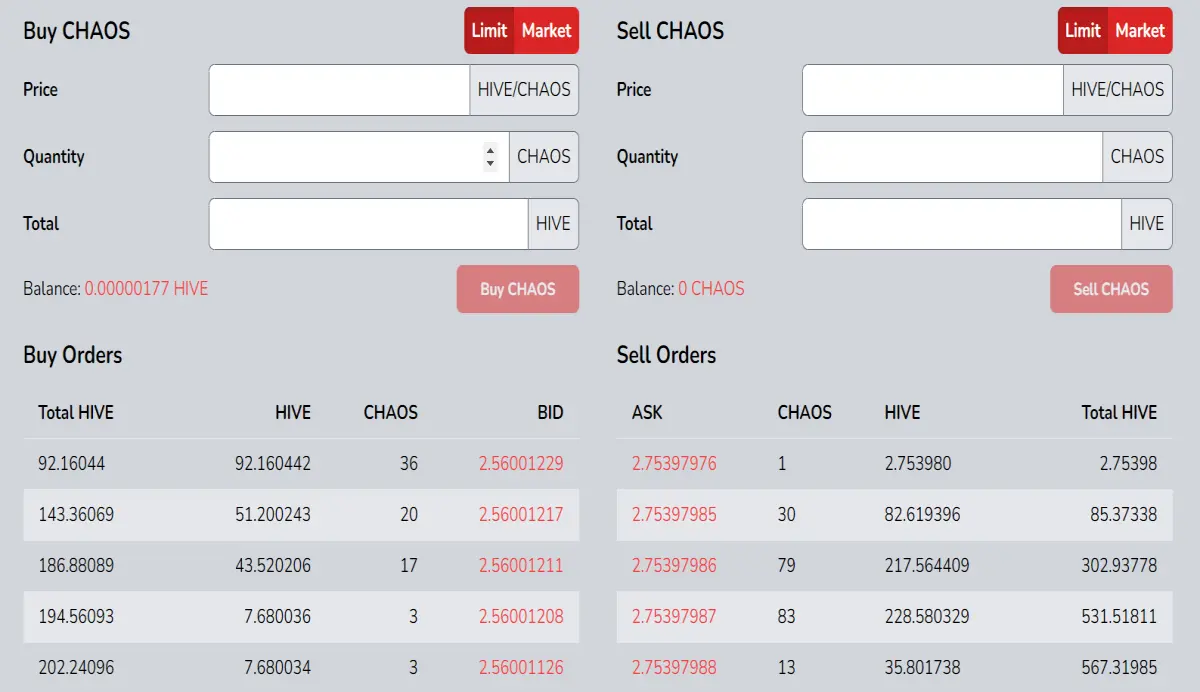
Task: Pick the bid price 2.56001229
Action: click(521, 464)
